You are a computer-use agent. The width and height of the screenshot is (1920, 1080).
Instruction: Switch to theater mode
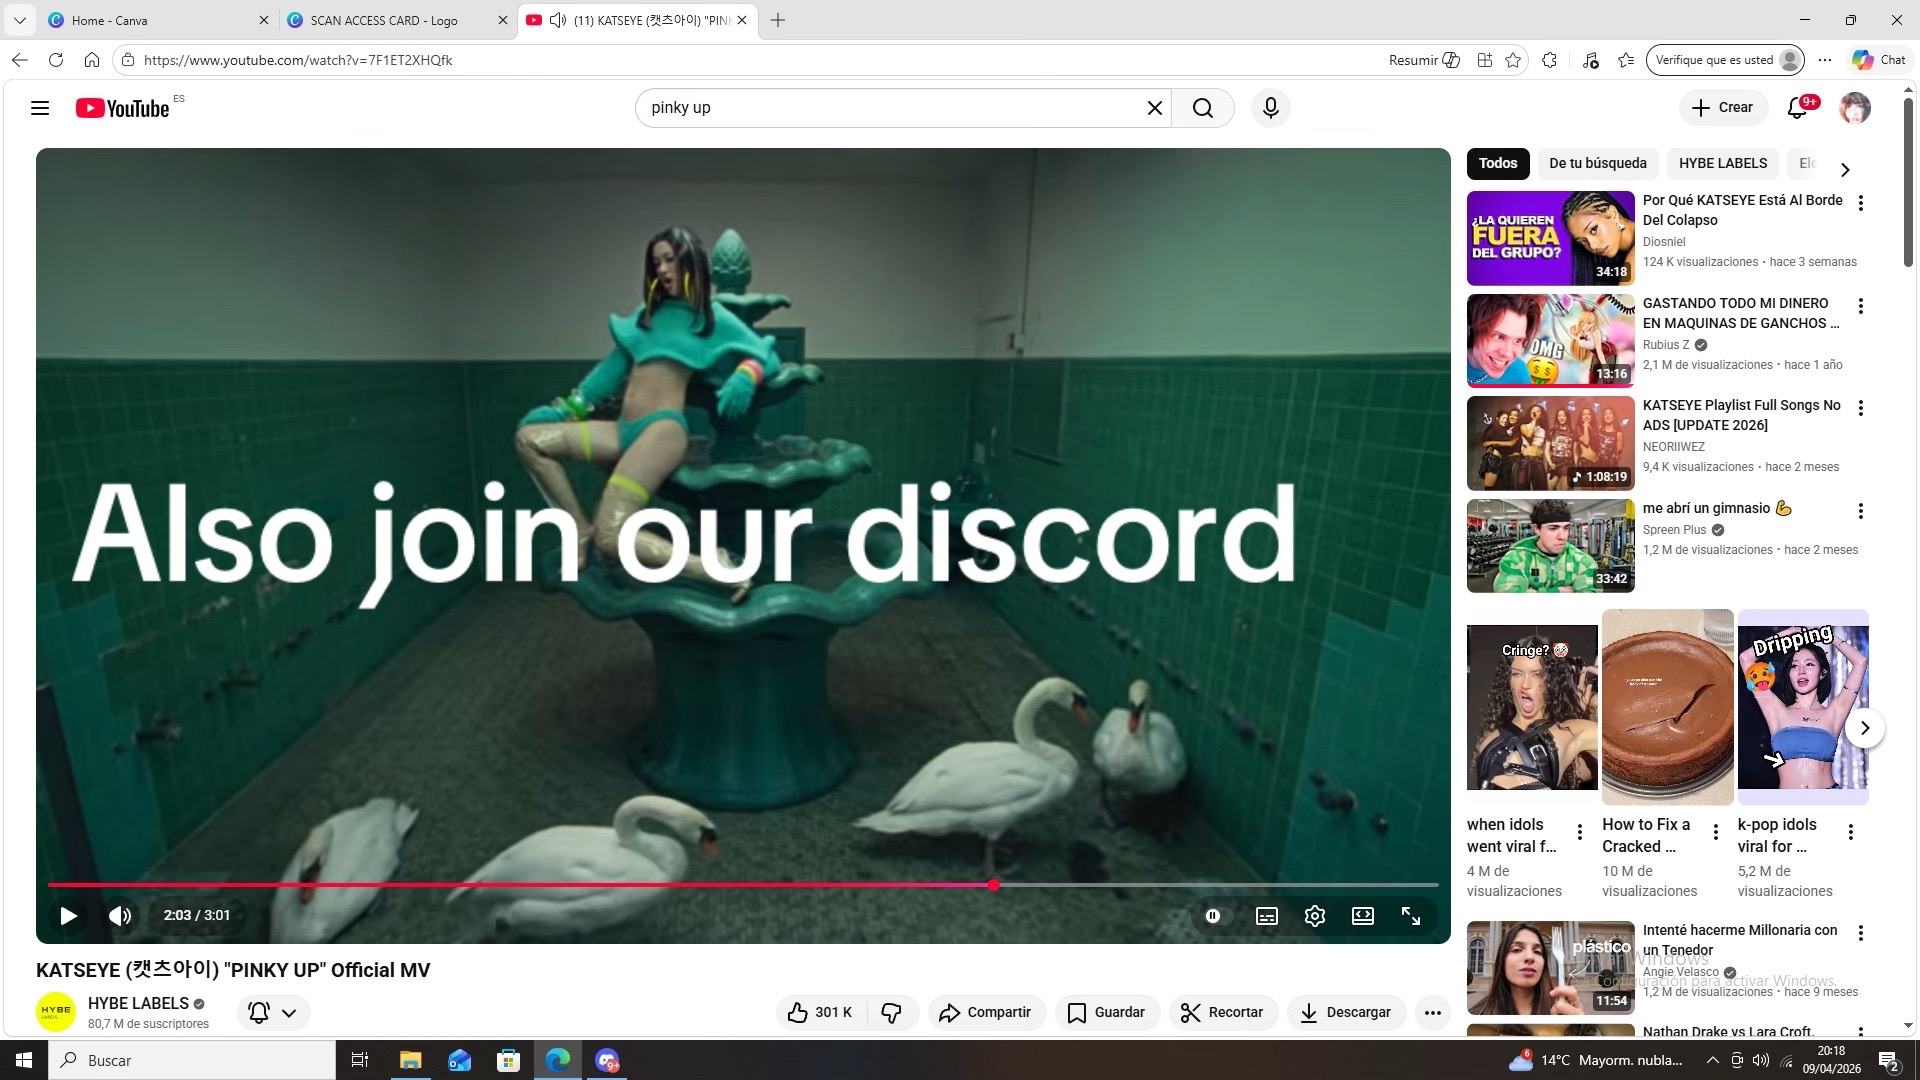pyautogui.click(x=1363, y=915)
